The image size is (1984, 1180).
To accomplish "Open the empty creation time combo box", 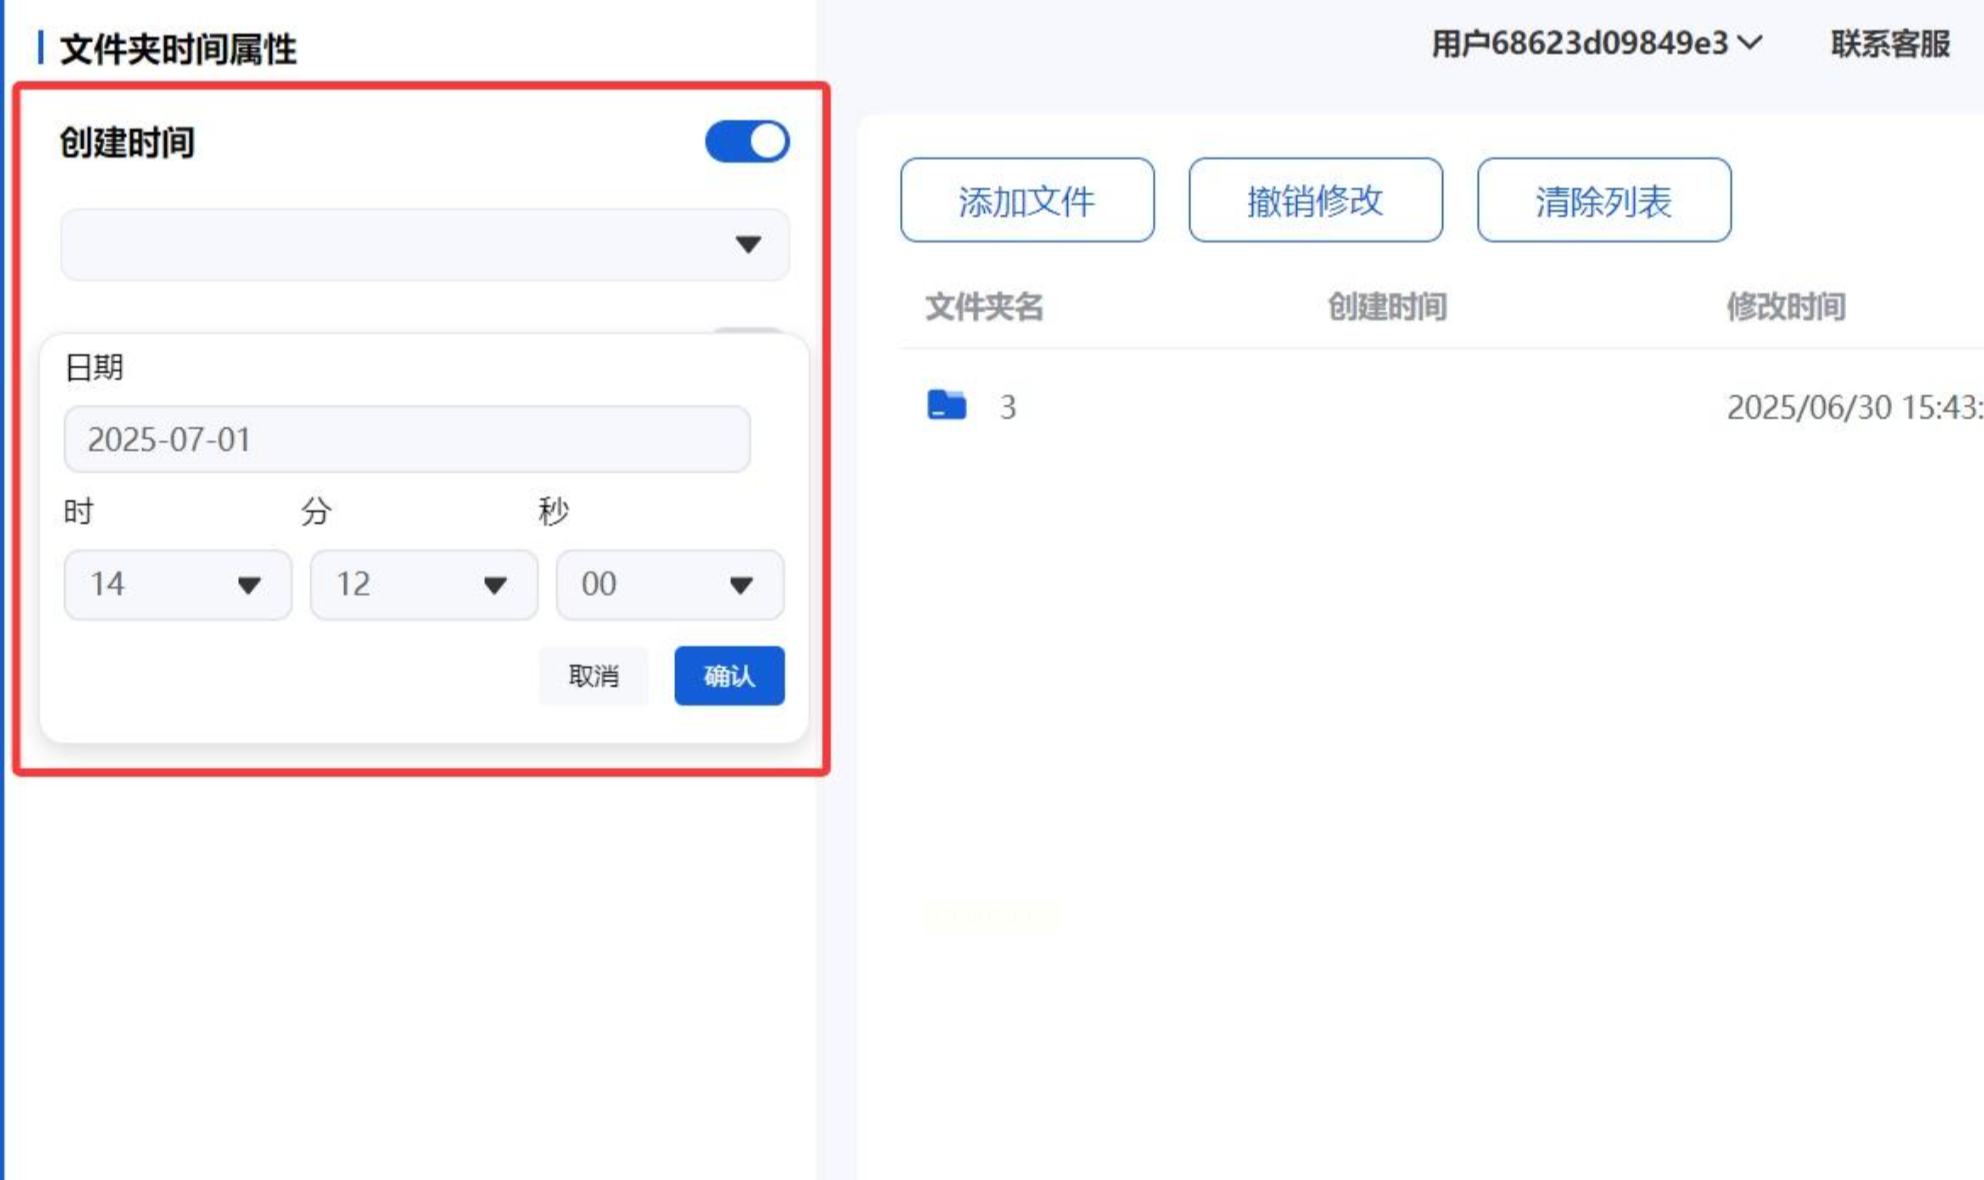I will [425, 244].
